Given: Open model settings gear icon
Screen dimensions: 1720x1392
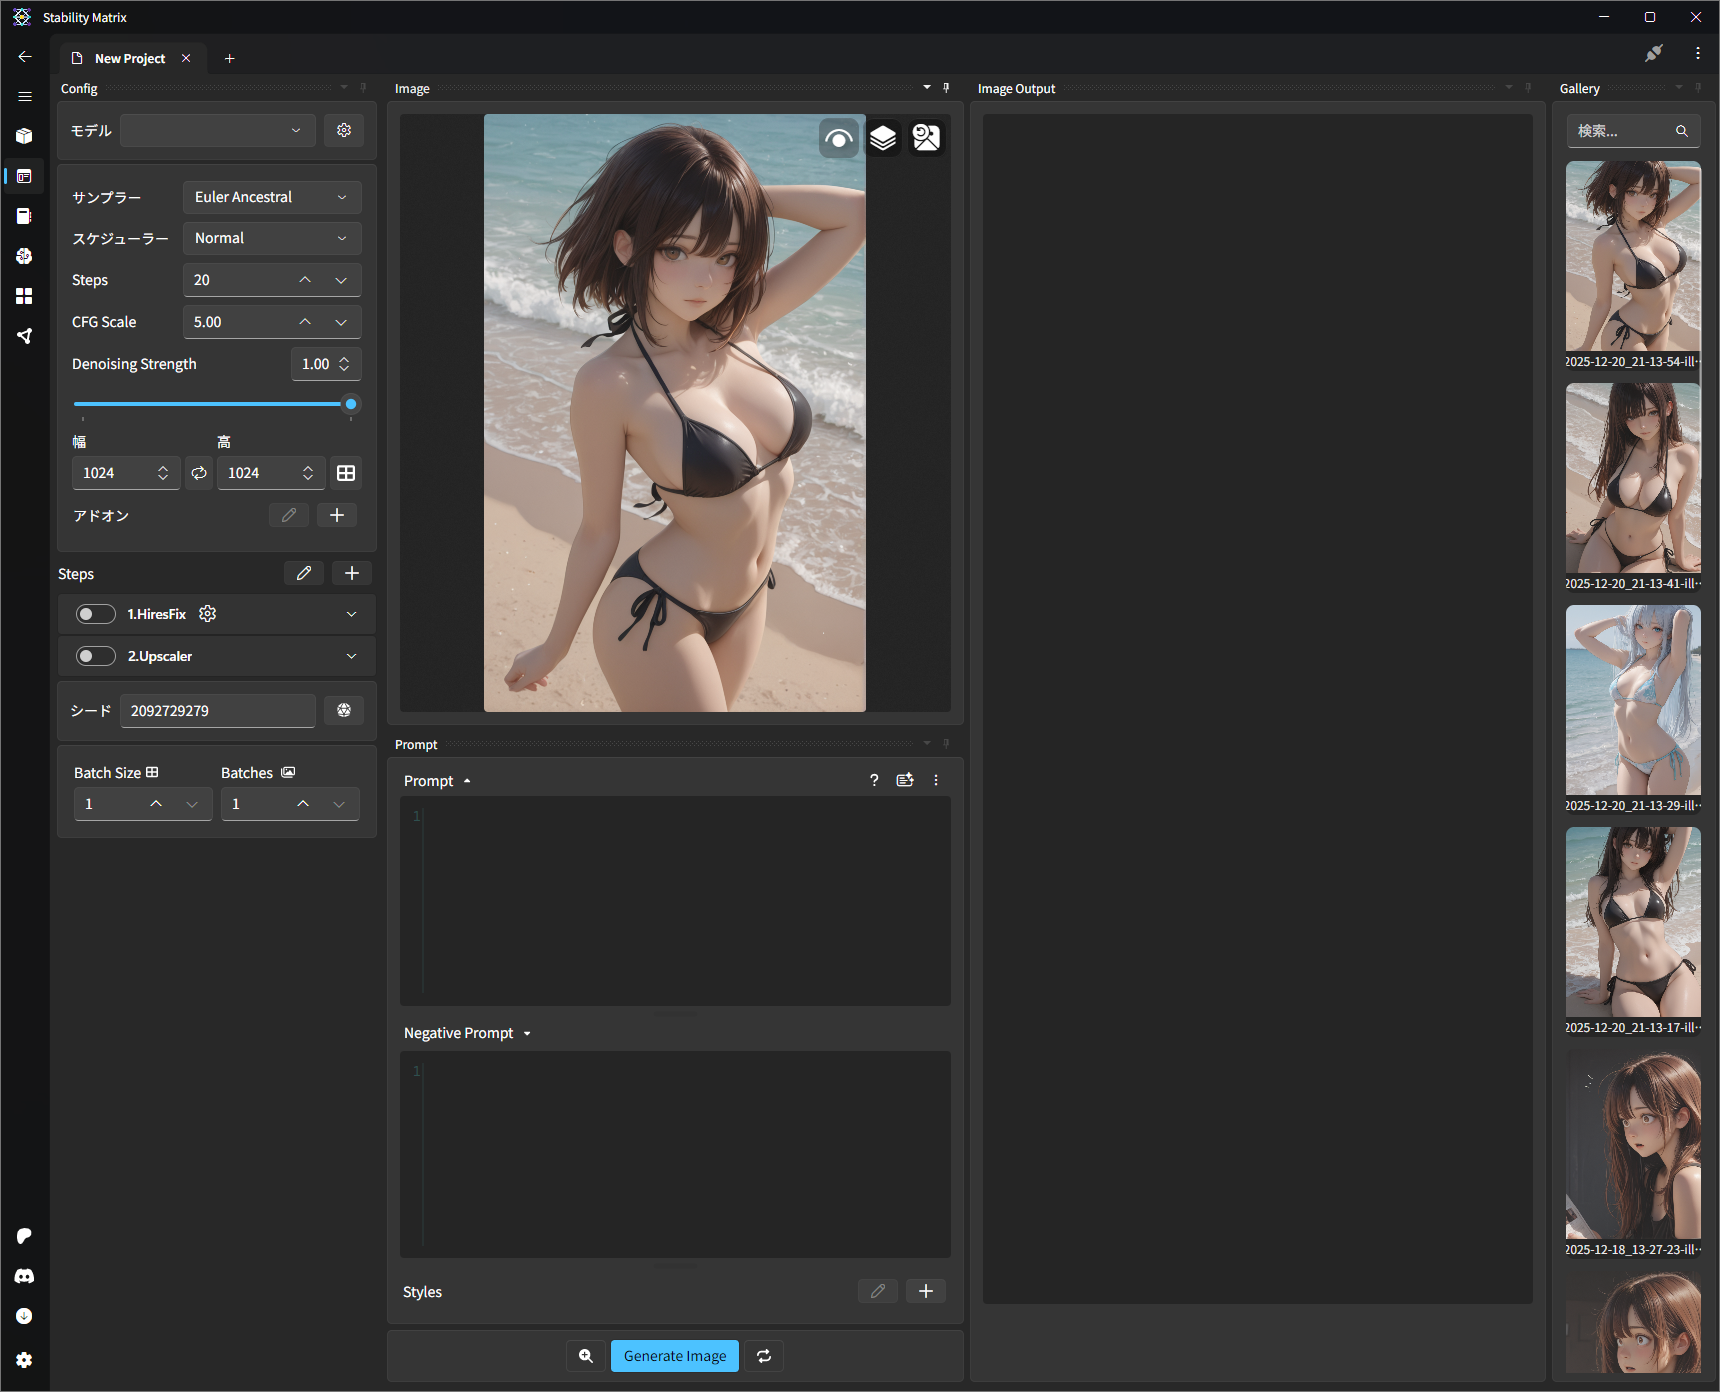Looking at the screenshot, I should 344,130.
